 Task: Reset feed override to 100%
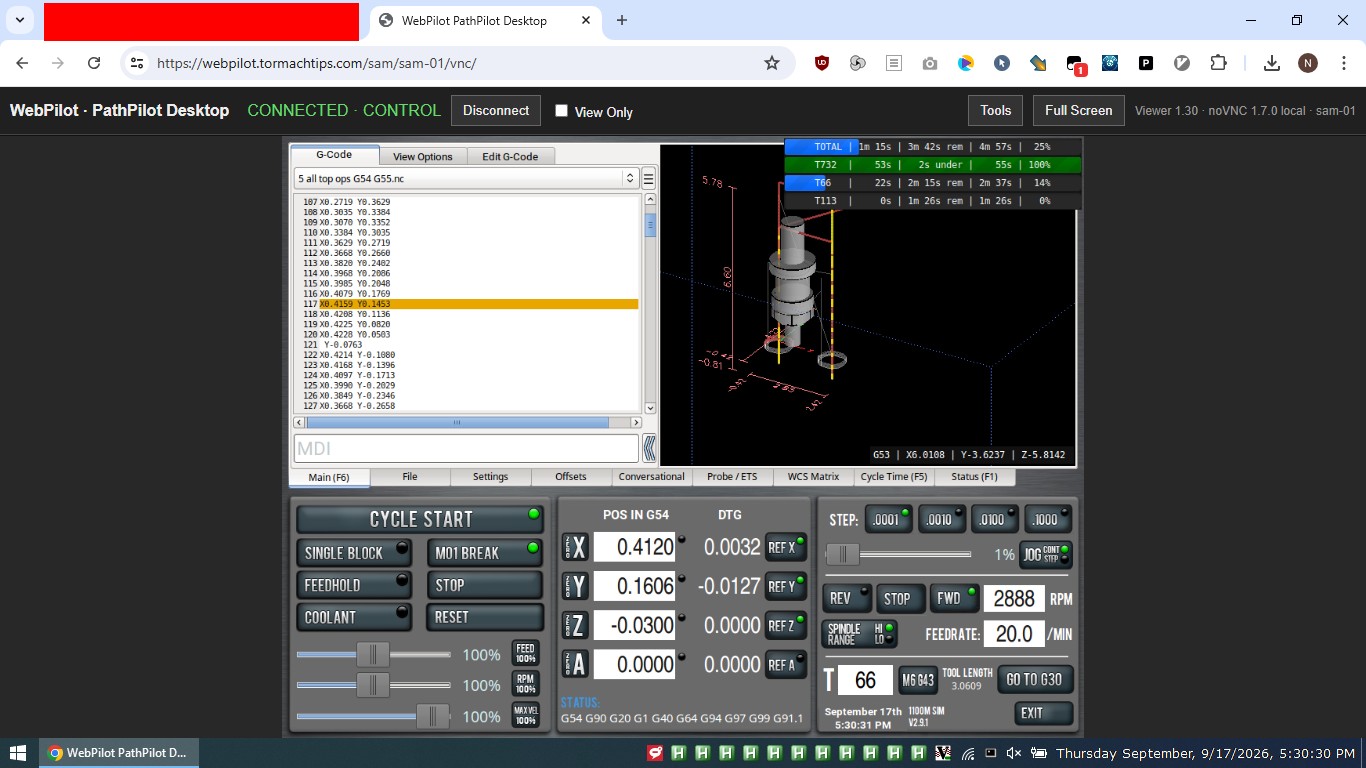click(x=526, y=654)
